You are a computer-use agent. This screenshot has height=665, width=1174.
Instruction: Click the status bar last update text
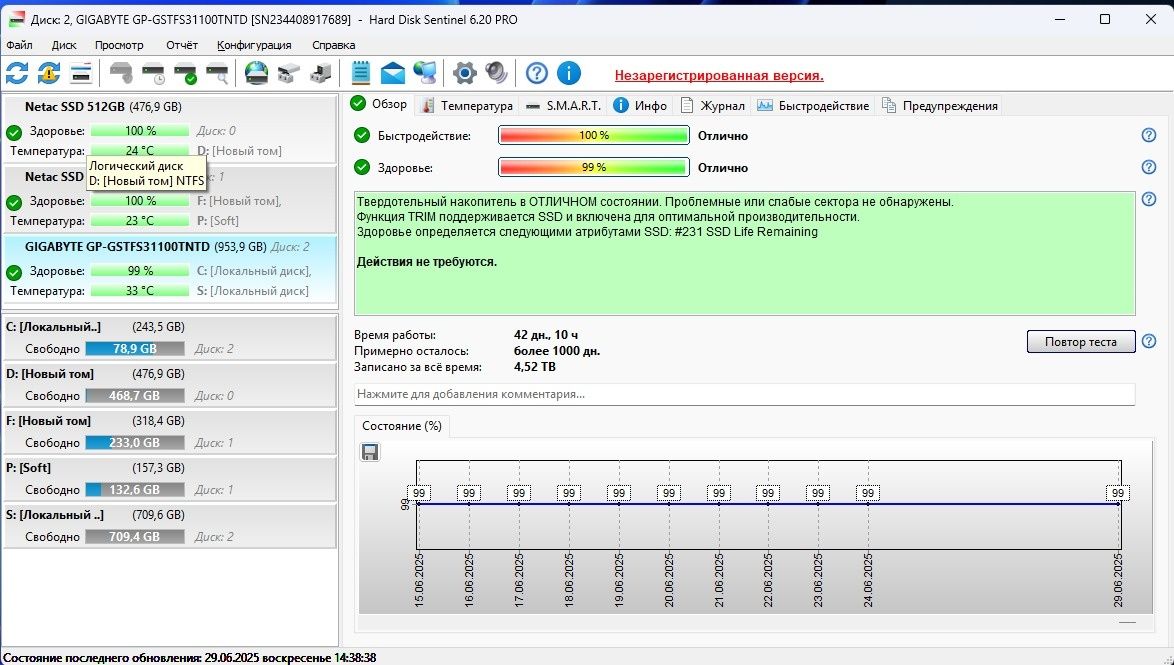189,658
